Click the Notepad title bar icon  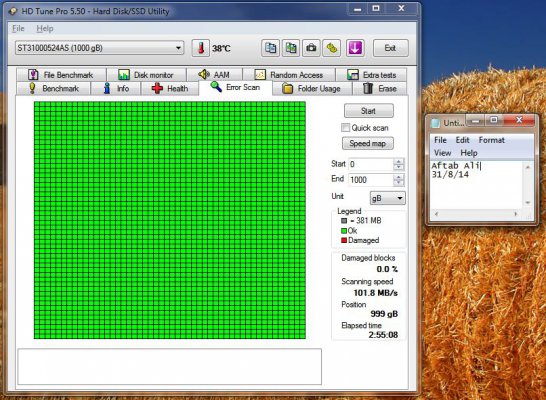pos(435,123)
